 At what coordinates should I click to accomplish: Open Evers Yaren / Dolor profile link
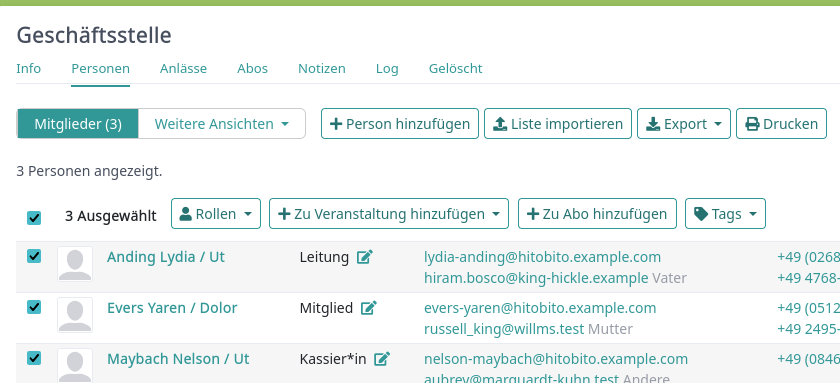(x=172, y=308)
